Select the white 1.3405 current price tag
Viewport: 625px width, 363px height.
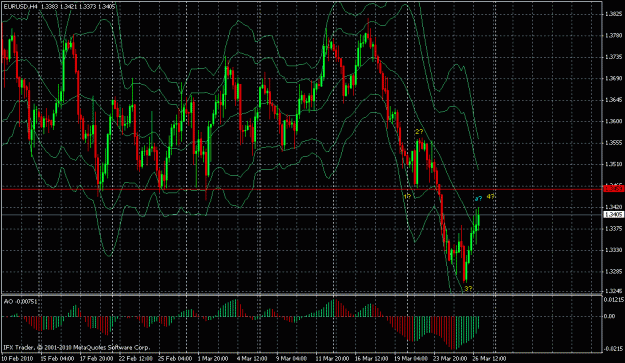coord(614,215)
